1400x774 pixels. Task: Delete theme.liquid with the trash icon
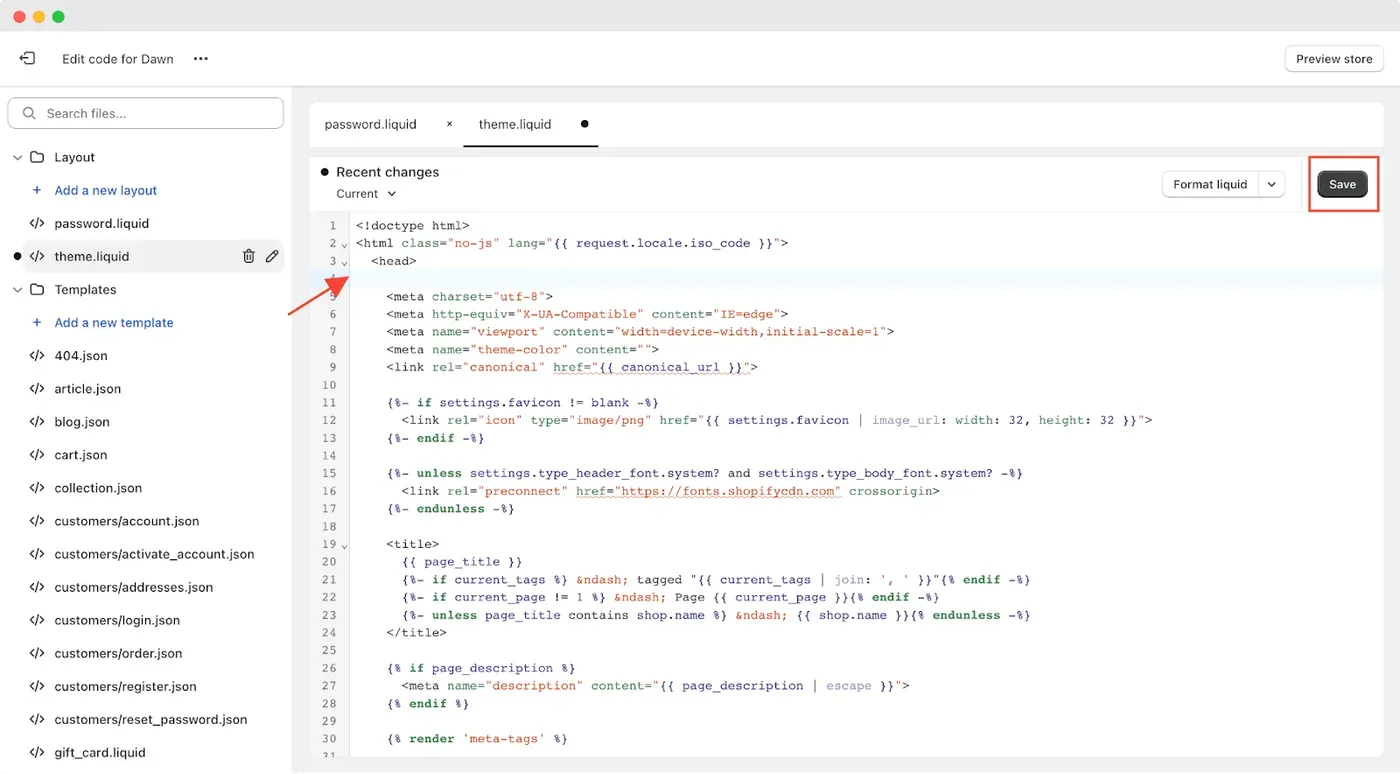(x=249, y=256)
